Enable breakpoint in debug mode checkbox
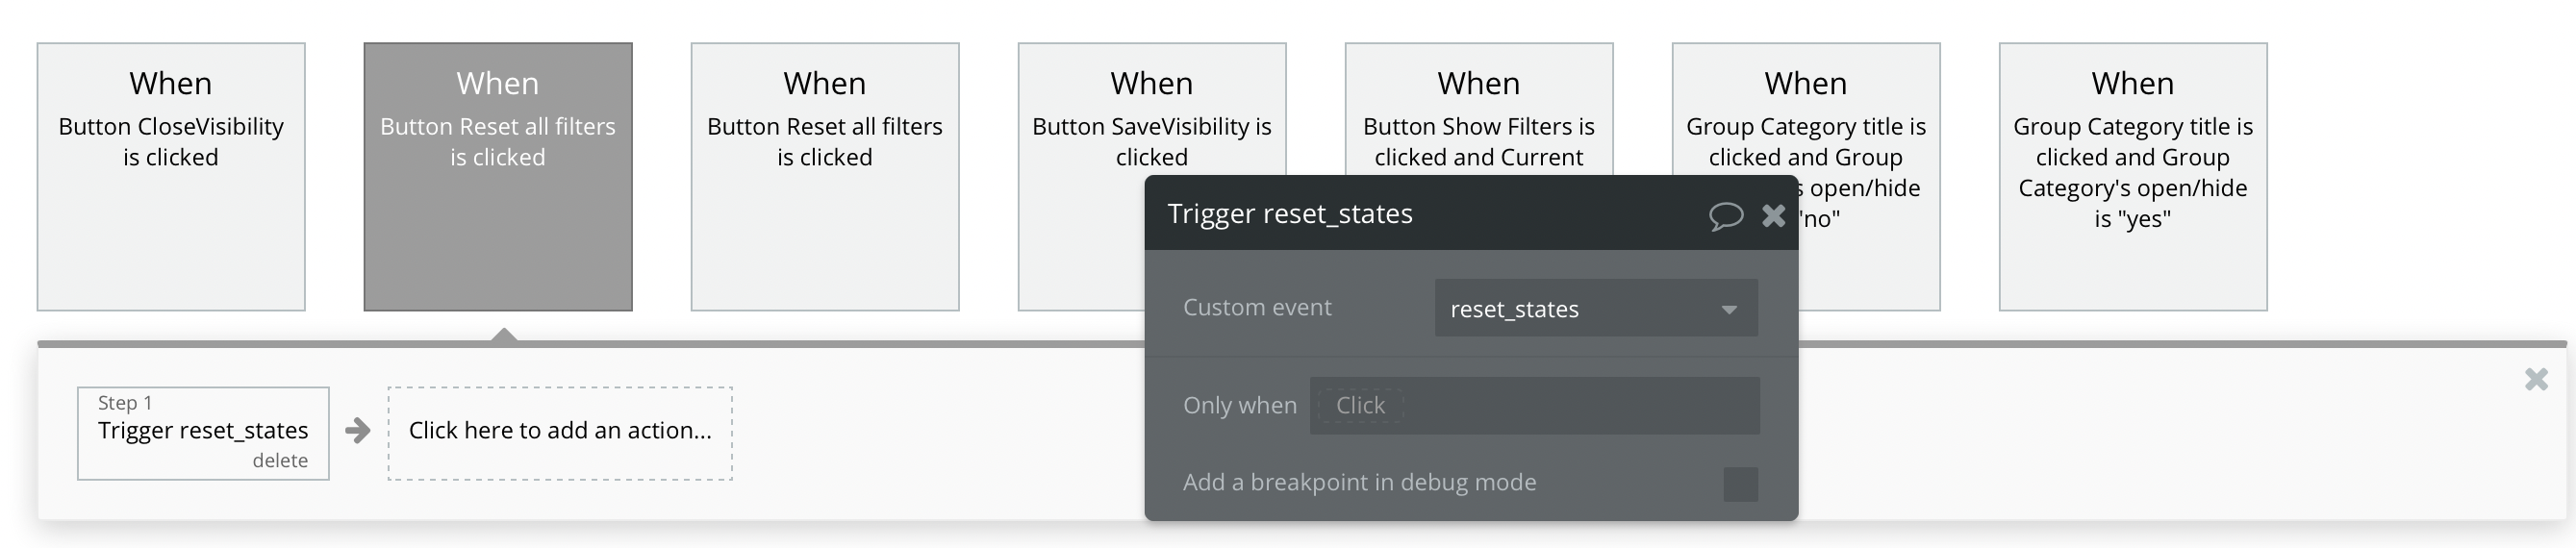The width and height of the screenshot is (2576, 548). (1740, 484)
